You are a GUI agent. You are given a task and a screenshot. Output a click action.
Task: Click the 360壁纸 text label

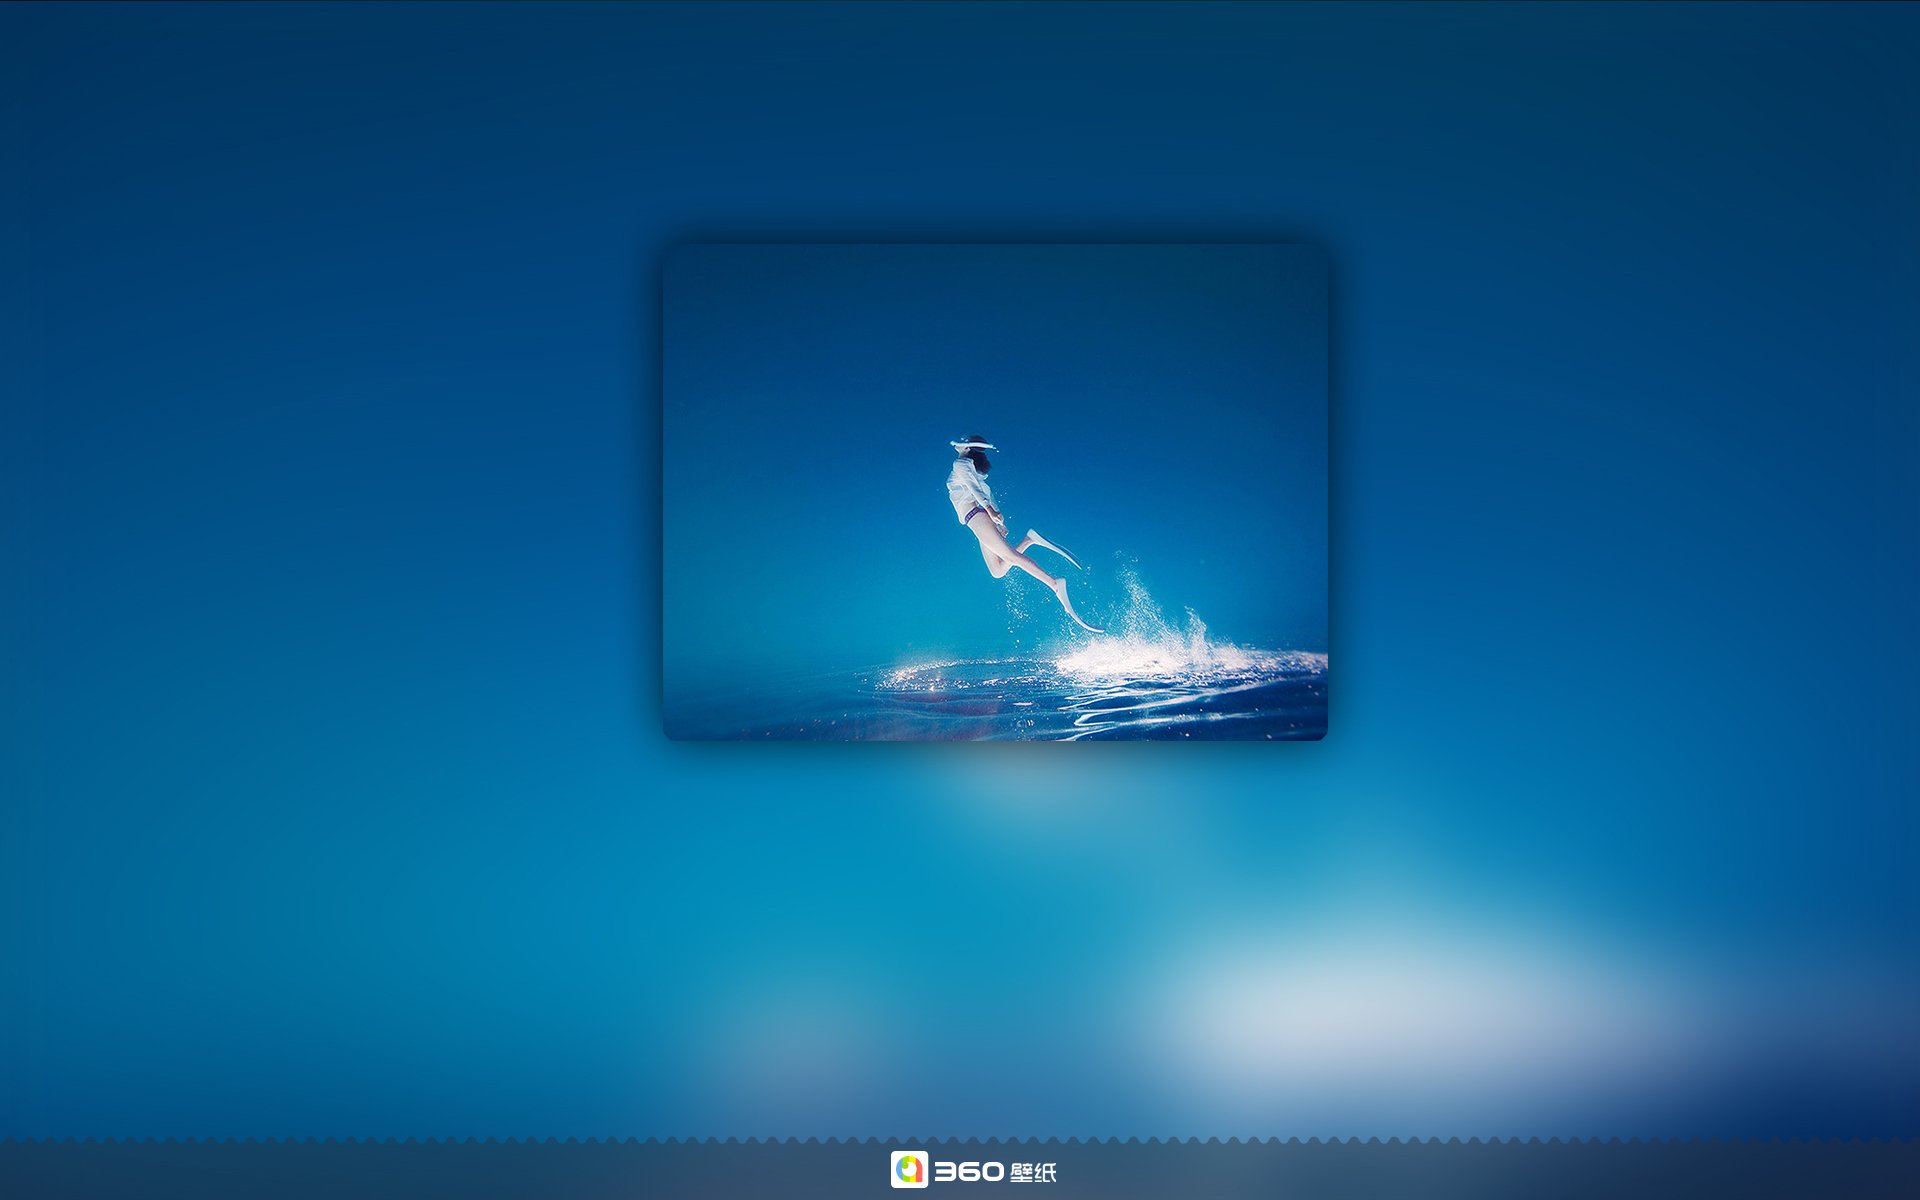(995, 1171)
